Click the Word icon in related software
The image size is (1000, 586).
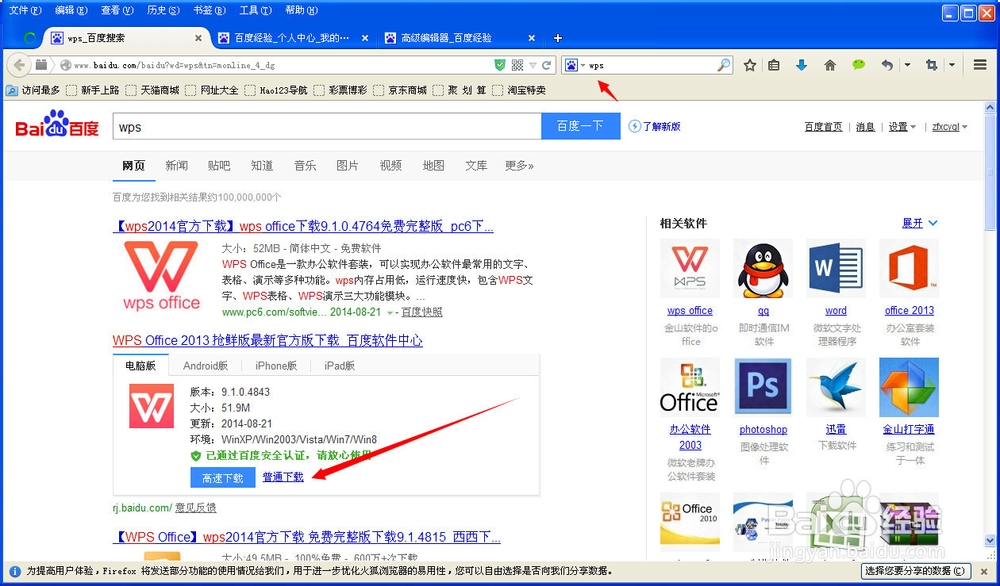pyautogui.click(x=835, y=268)
